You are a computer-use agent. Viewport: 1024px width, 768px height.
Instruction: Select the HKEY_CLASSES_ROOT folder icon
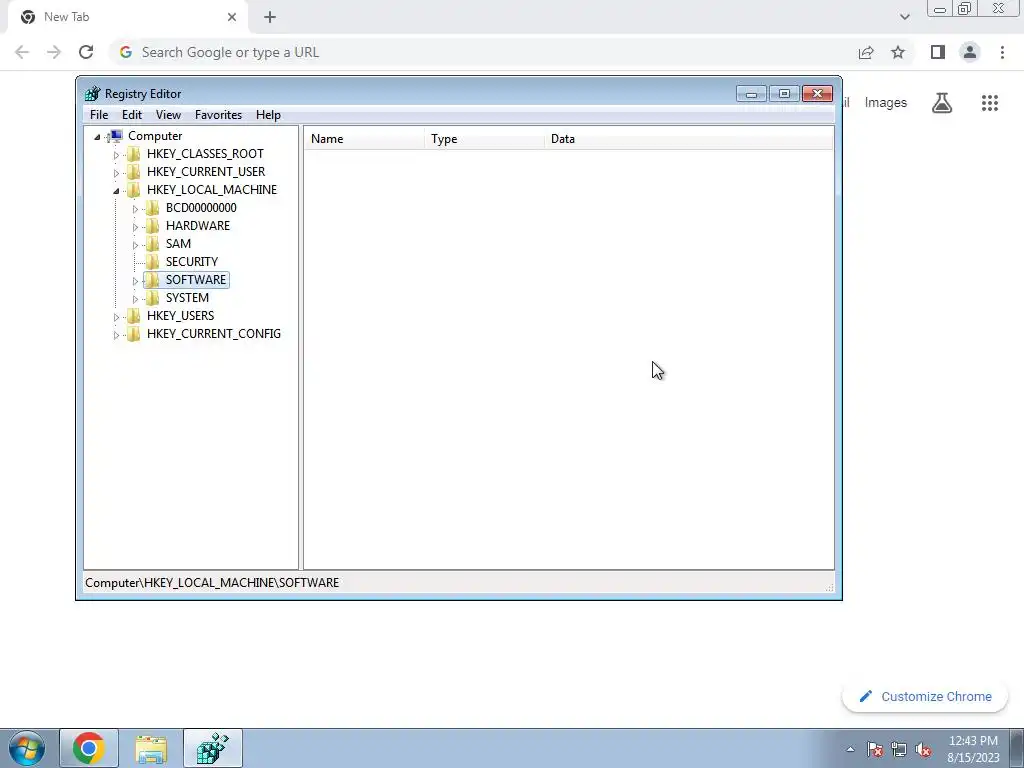pos(133,153)
